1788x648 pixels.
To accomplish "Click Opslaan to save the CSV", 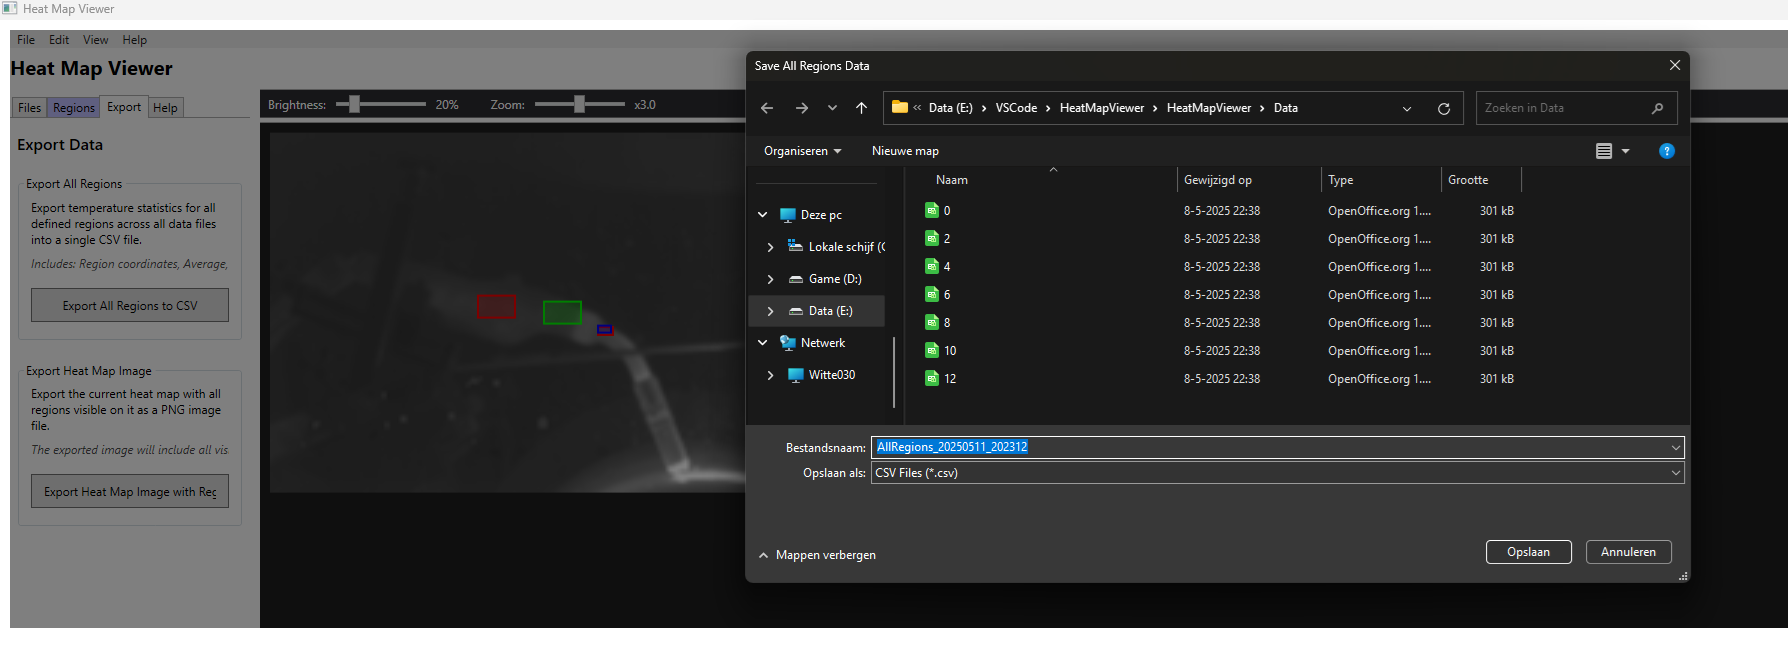I will pyautogui.click(x=1528, y=552).
